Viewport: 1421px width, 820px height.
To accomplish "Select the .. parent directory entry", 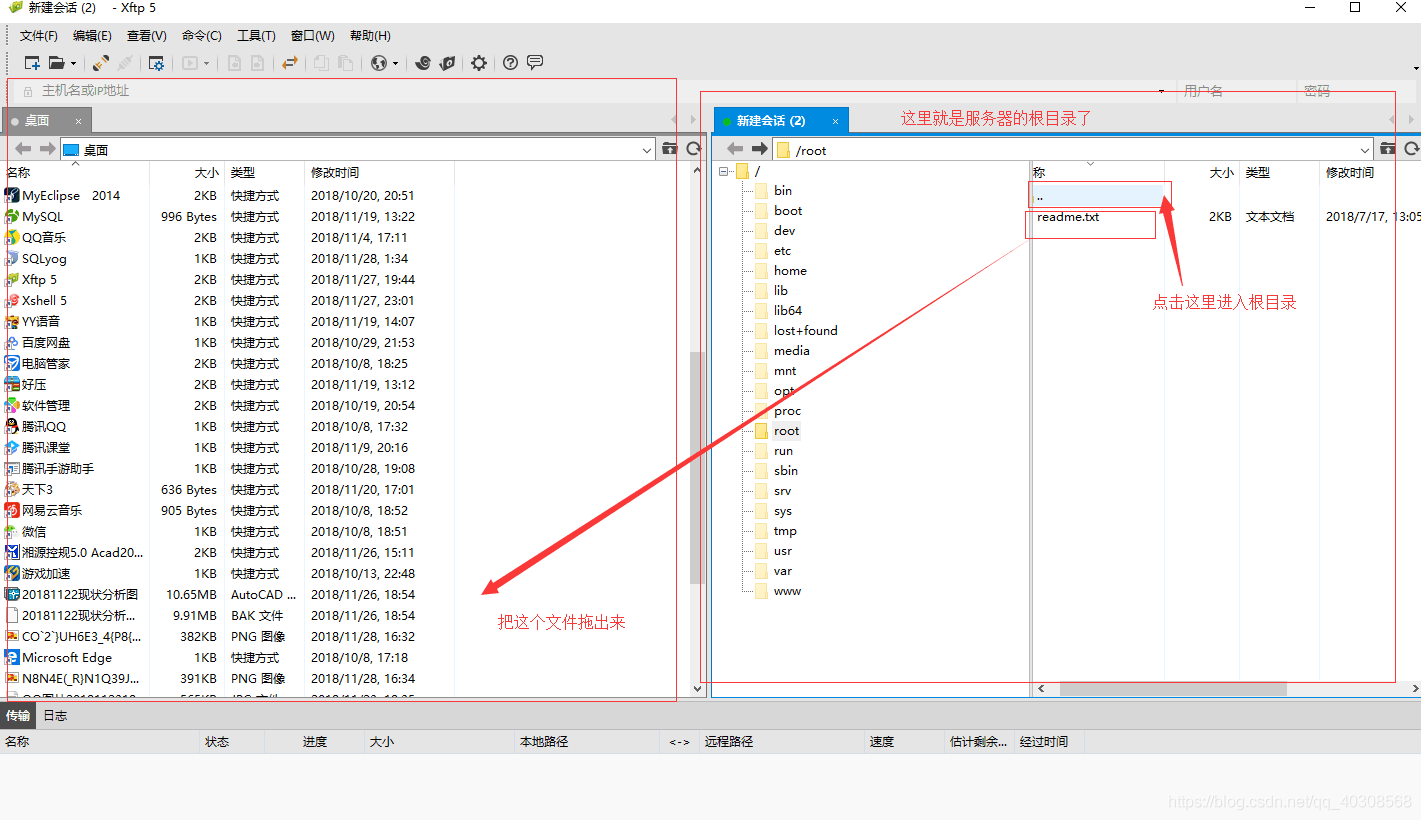I will tap(1098, 196).
